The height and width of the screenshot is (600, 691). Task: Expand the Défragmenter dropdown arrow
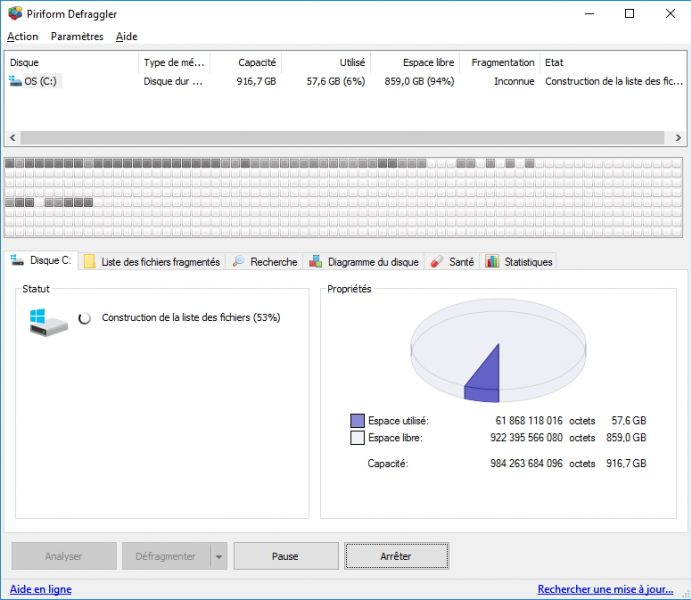[219, 556]
